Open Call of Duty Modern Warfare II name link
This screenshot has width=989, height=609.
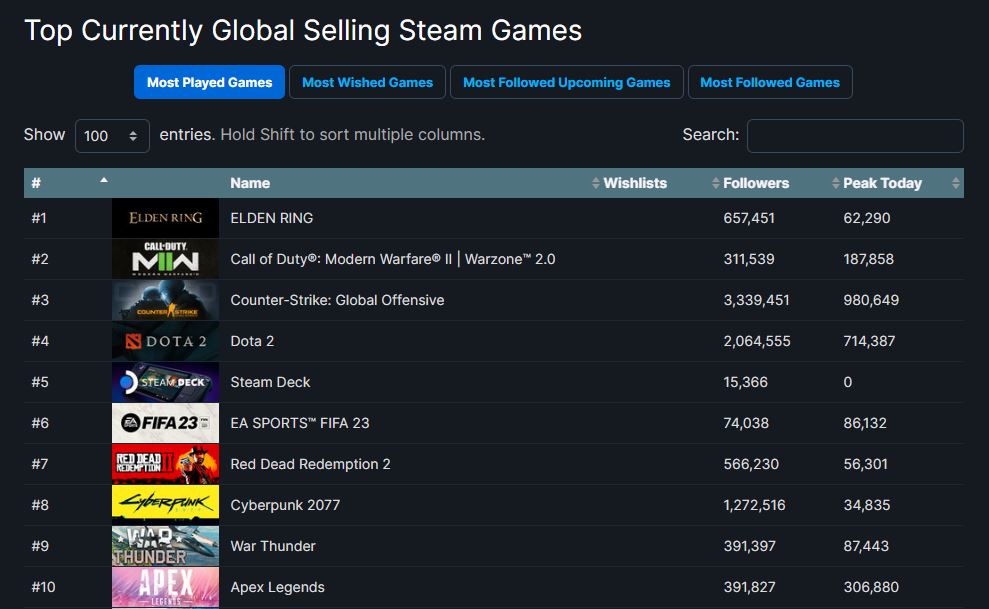(x=393, y=259)
